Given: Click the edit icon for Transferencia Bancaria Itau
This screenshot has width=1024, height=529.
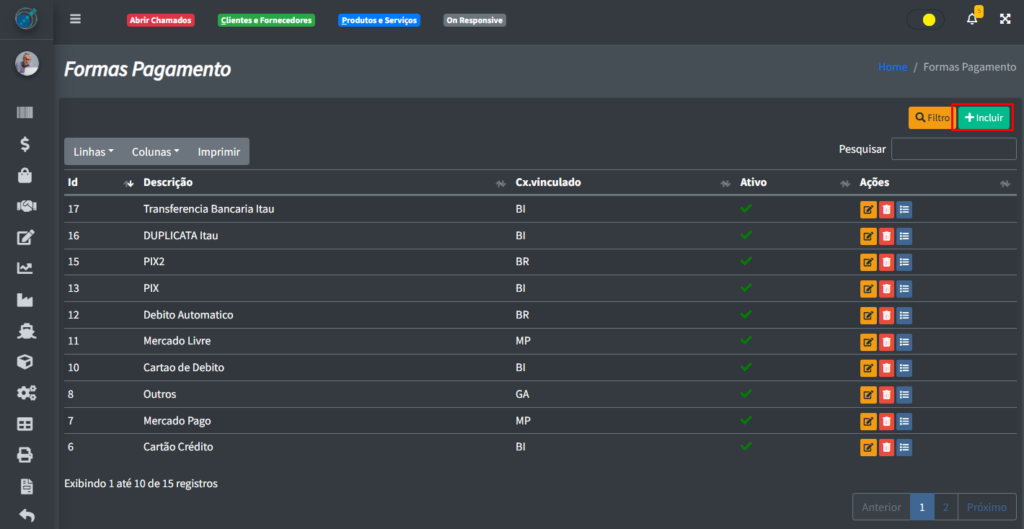Looking at the screenshot, I should (x=868, y=209).
